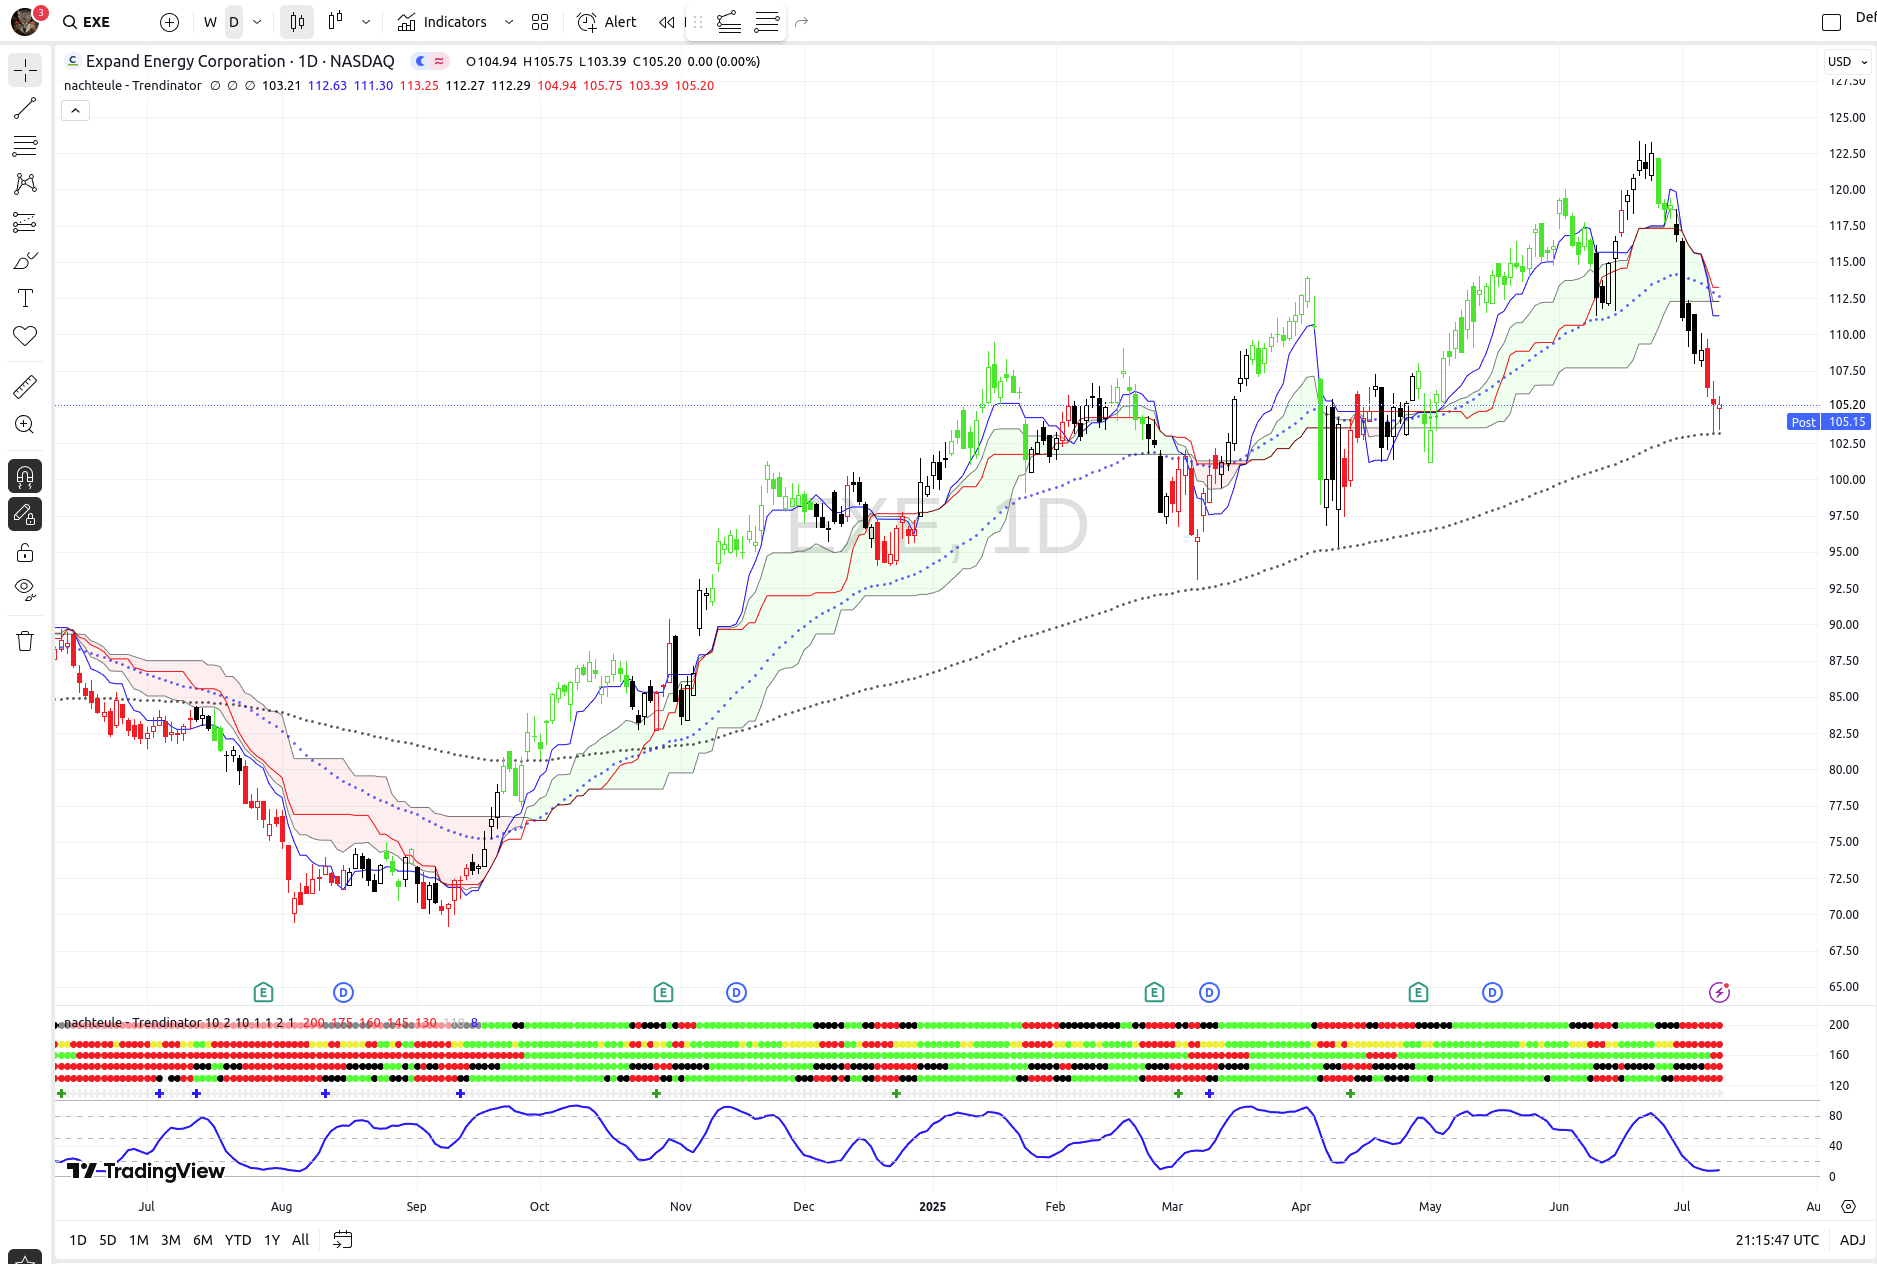Click the November earnings marker E

(x=663, y=992)
